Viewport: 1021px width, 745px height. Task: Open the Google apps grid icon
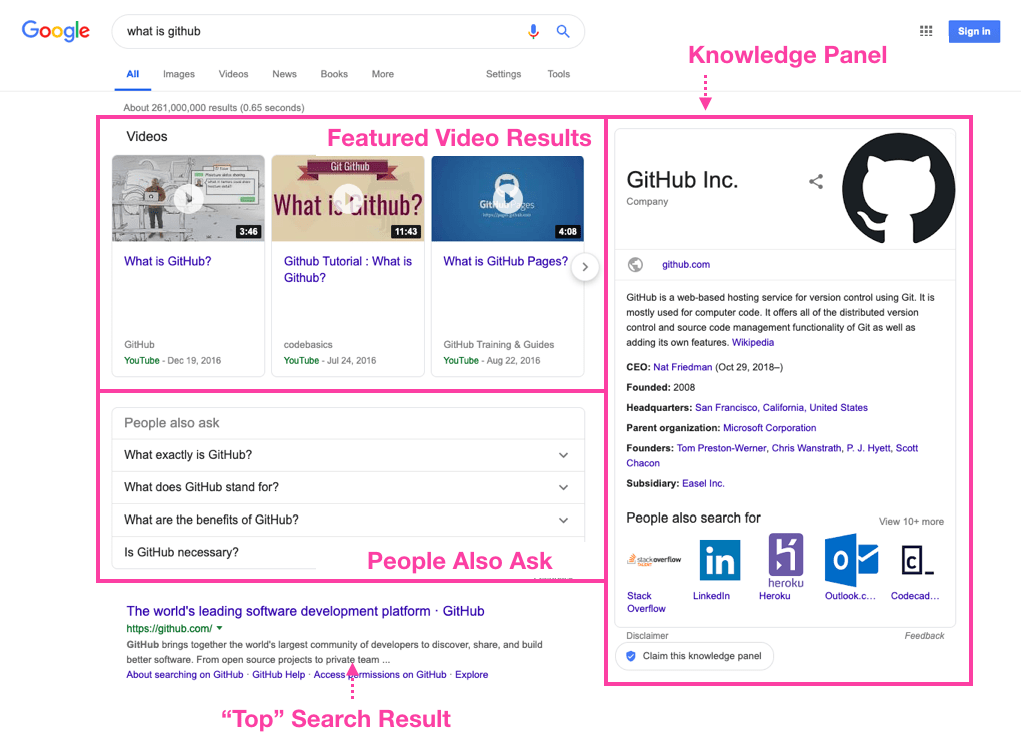[926, 31]
